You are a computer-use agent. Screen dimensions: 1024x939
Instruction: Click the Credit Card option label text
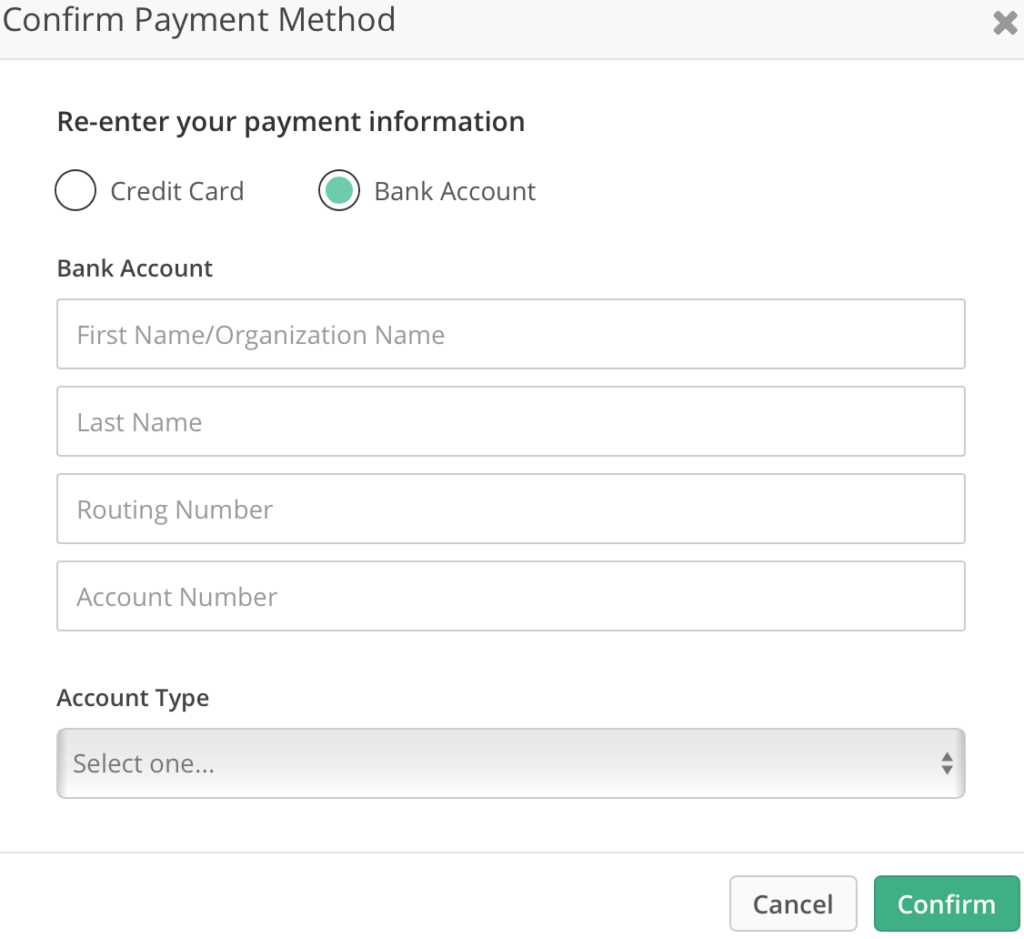[x=177, y=191]
